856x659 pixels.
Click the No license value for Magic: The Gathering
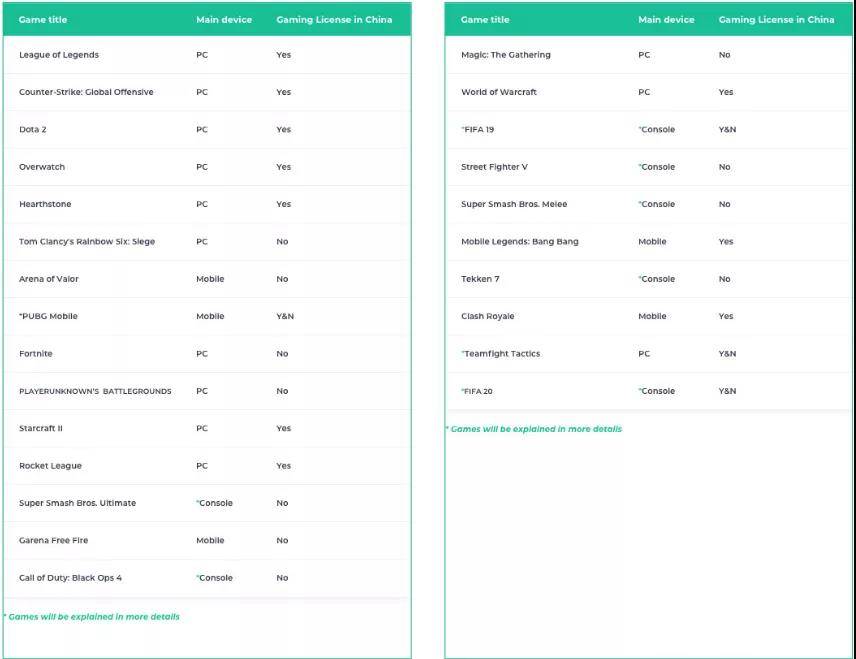(724, 55)
